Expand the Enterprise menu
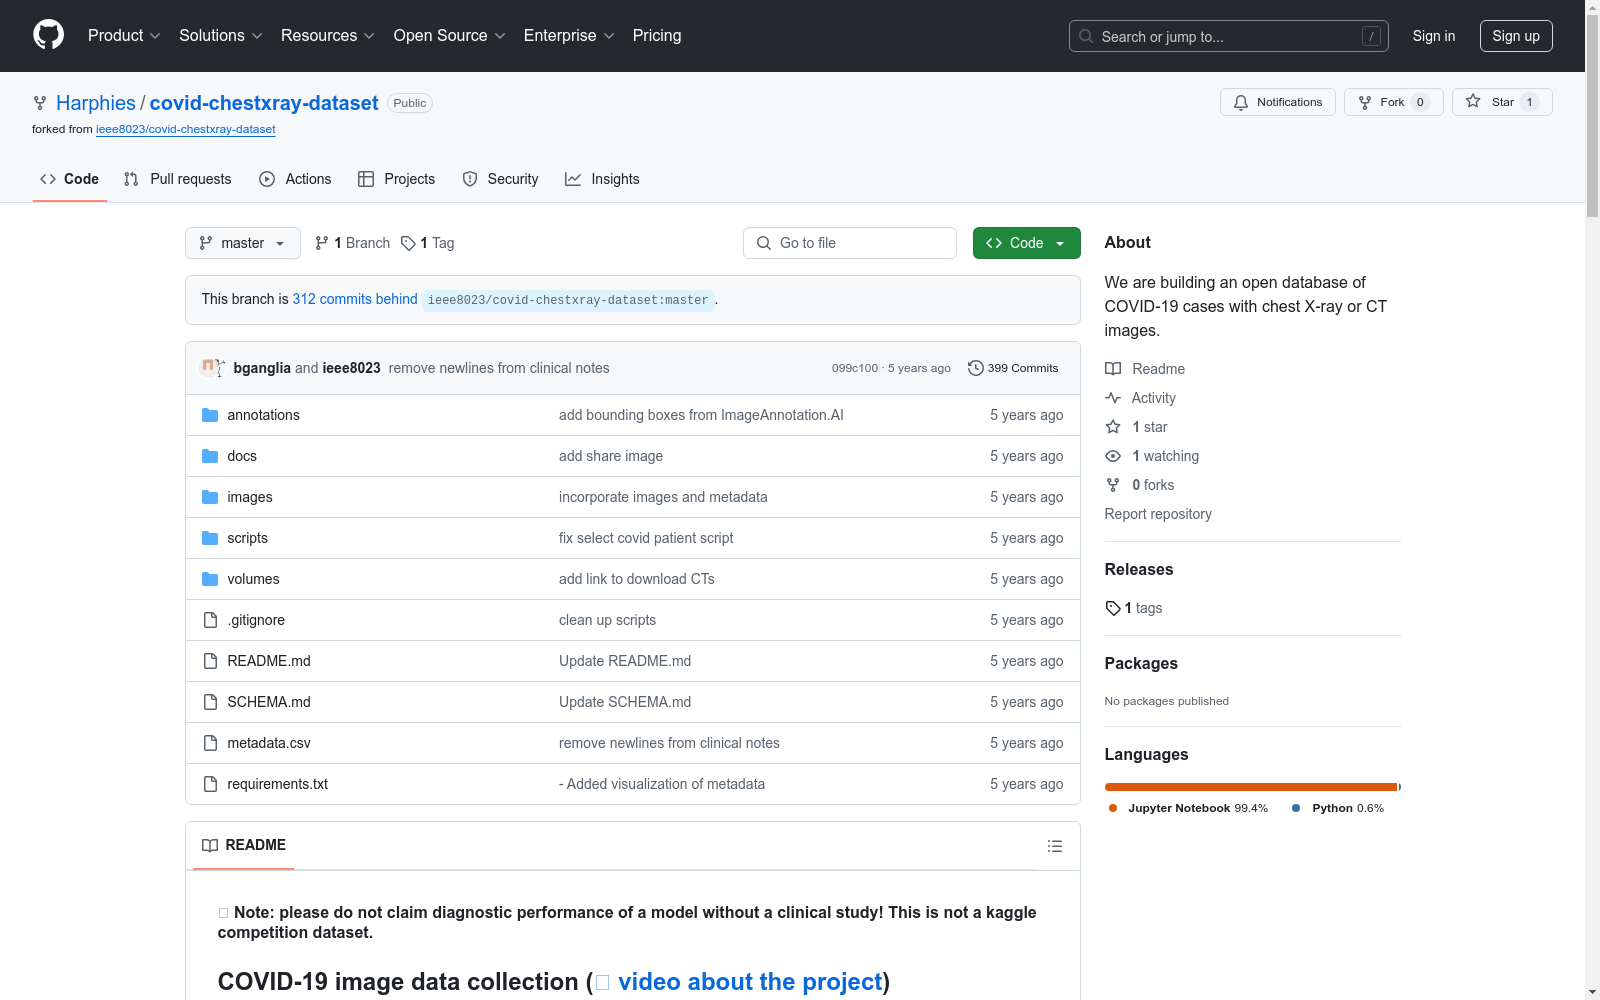 point(569,36)
